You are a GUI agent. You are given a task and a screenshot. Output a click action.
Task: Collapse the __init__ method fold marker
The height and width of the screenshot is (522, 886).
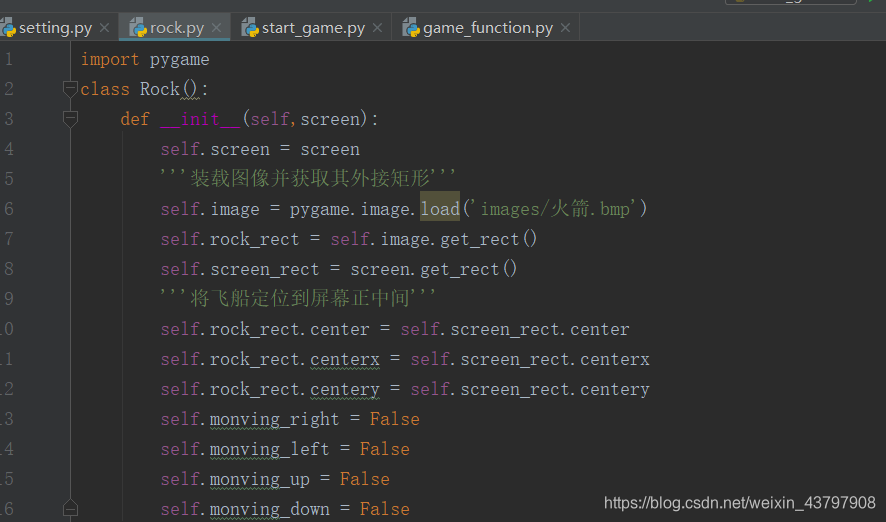70,119
